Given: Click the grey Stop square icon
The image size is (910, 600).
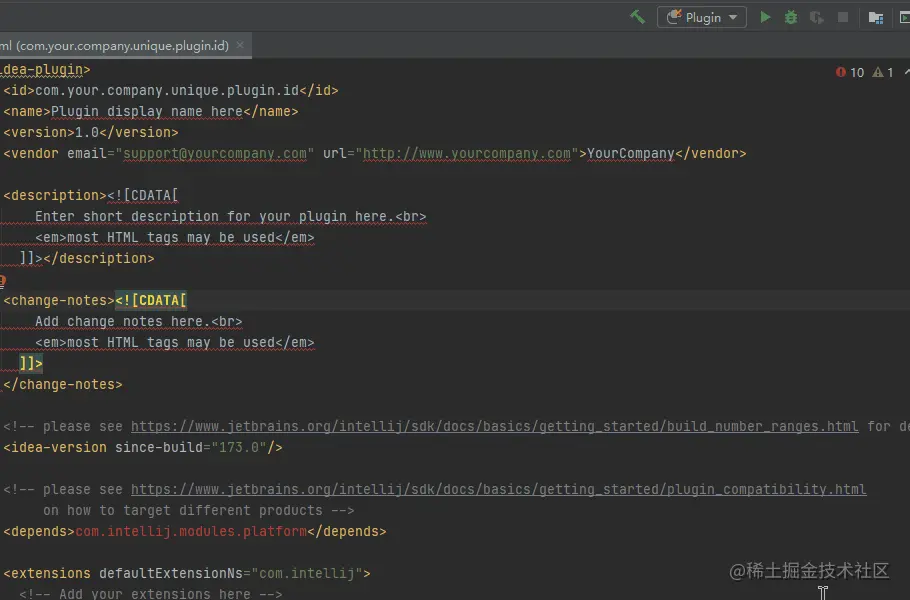Looking at the screenshot, I should (x=843, y=17).
